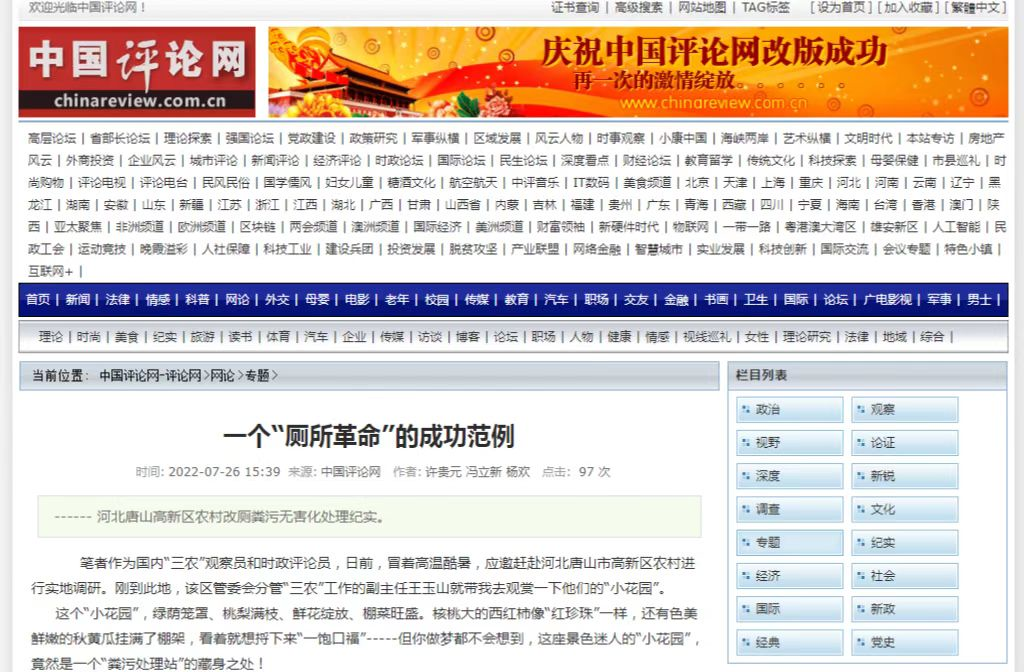Select the 观察 column button
Viewport: 1024px width, 672px height.
click(904, 410)
